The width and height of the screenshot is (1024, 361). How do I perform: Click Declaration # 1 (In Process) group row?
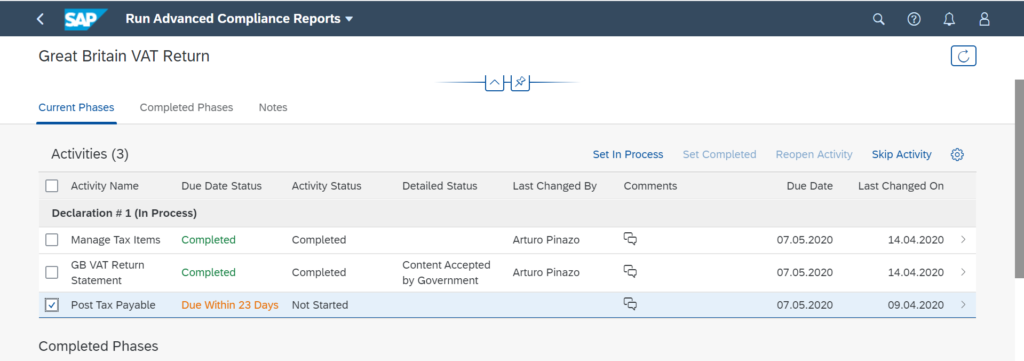(x=507, y=213)
